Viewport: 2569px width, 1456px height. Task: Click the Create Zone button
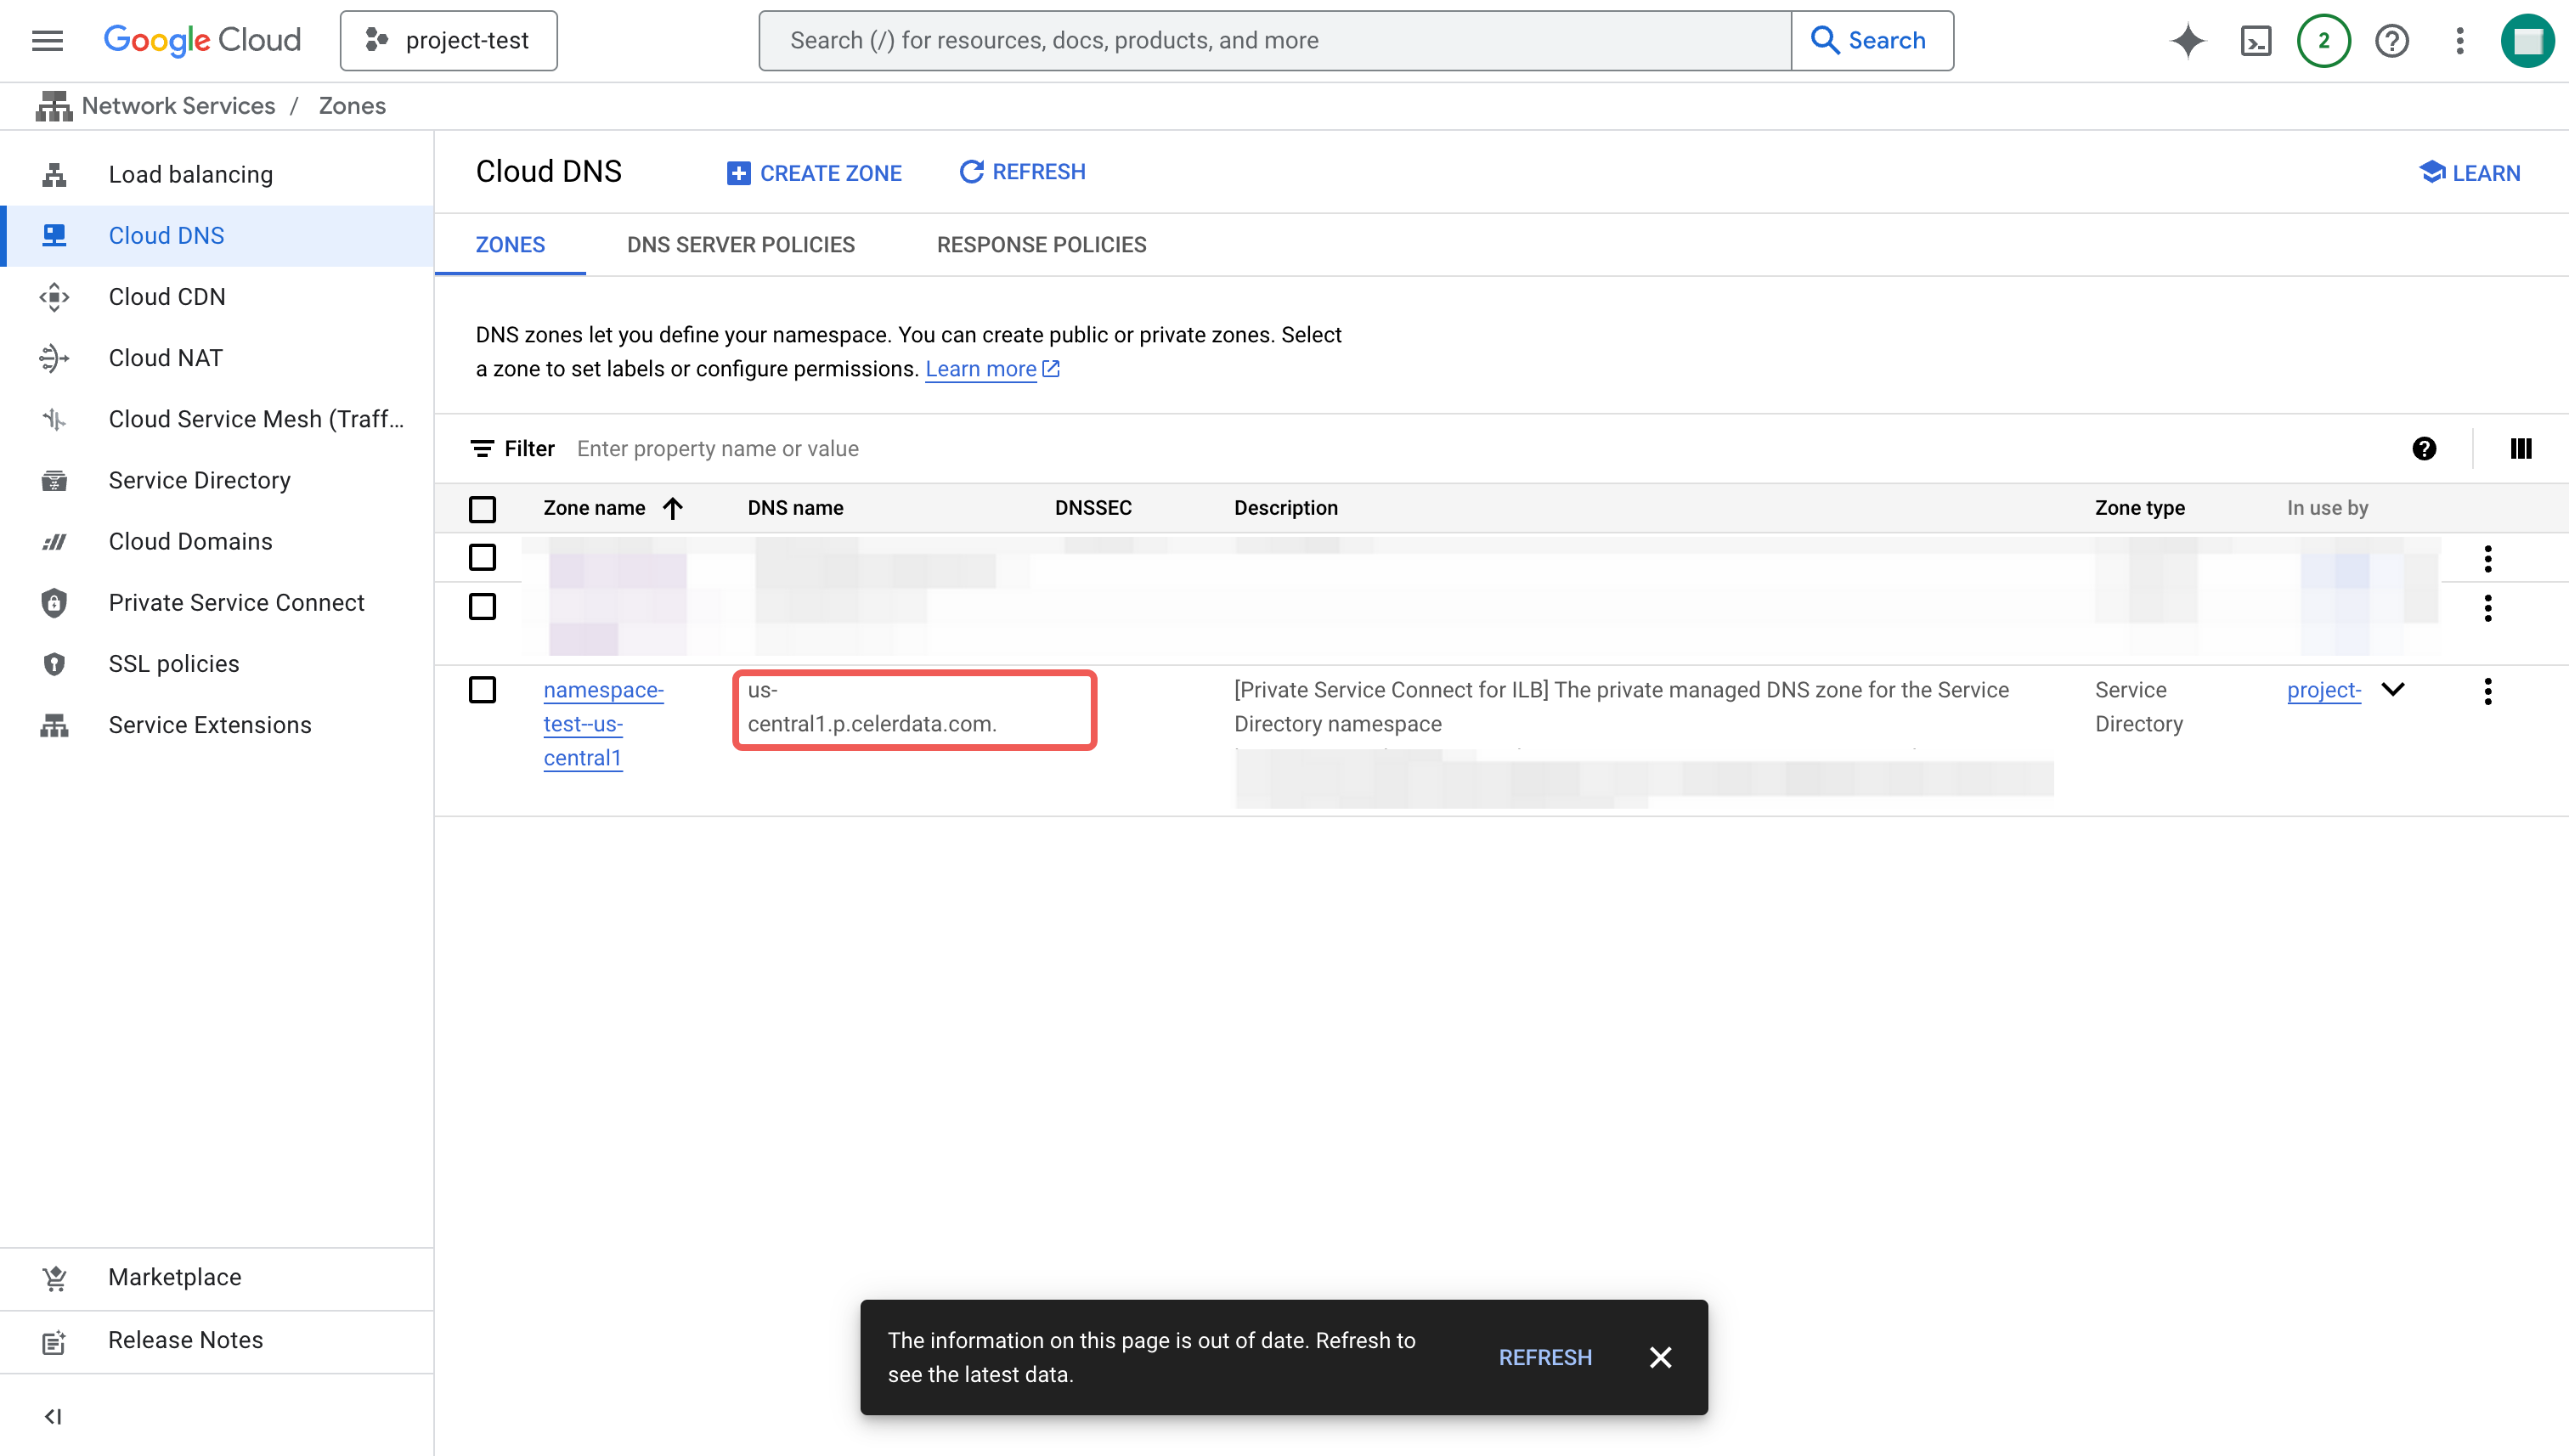coord(814,173)
